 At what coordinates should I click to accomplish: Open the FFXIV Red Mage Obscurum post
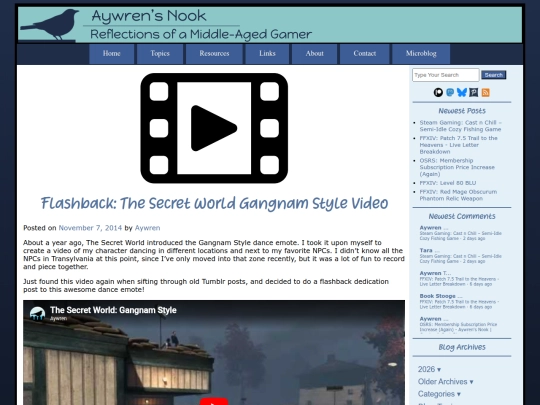pyautogui.click(x=458, y=195)
